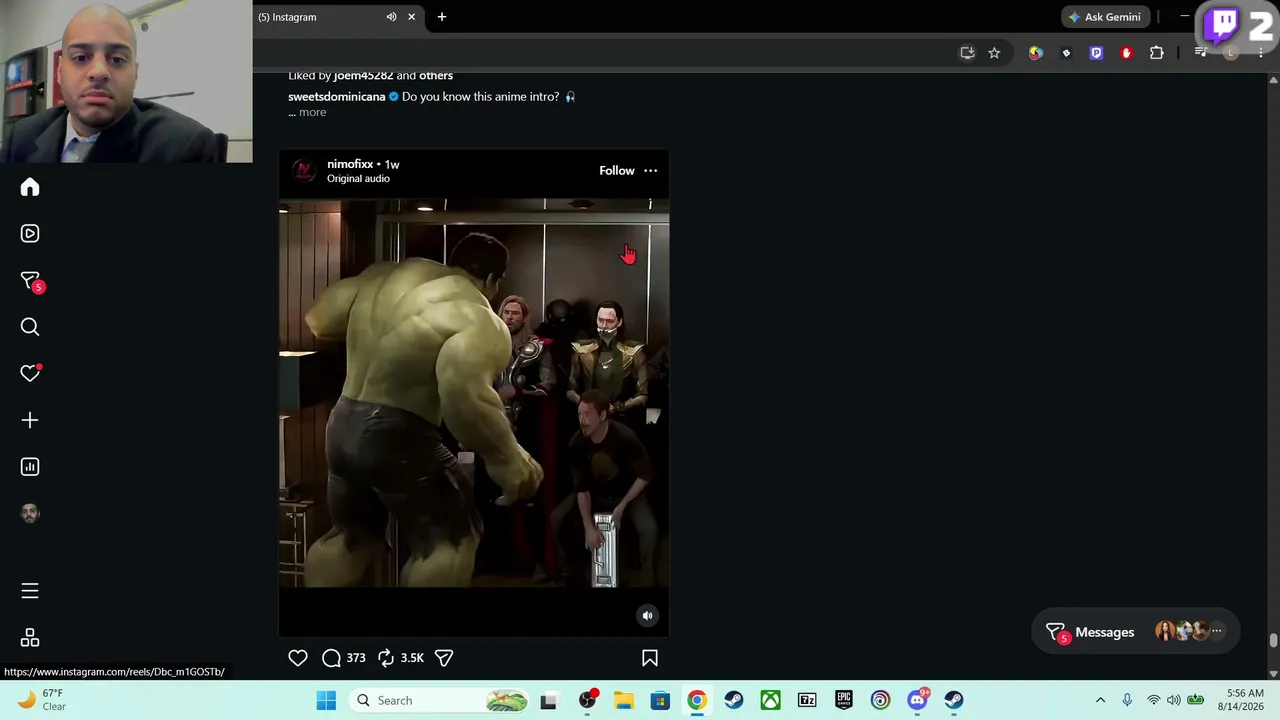The image size is (1280, 720).
Task: Toggle reel audio with the speaker button
Action: pos(648,616)
